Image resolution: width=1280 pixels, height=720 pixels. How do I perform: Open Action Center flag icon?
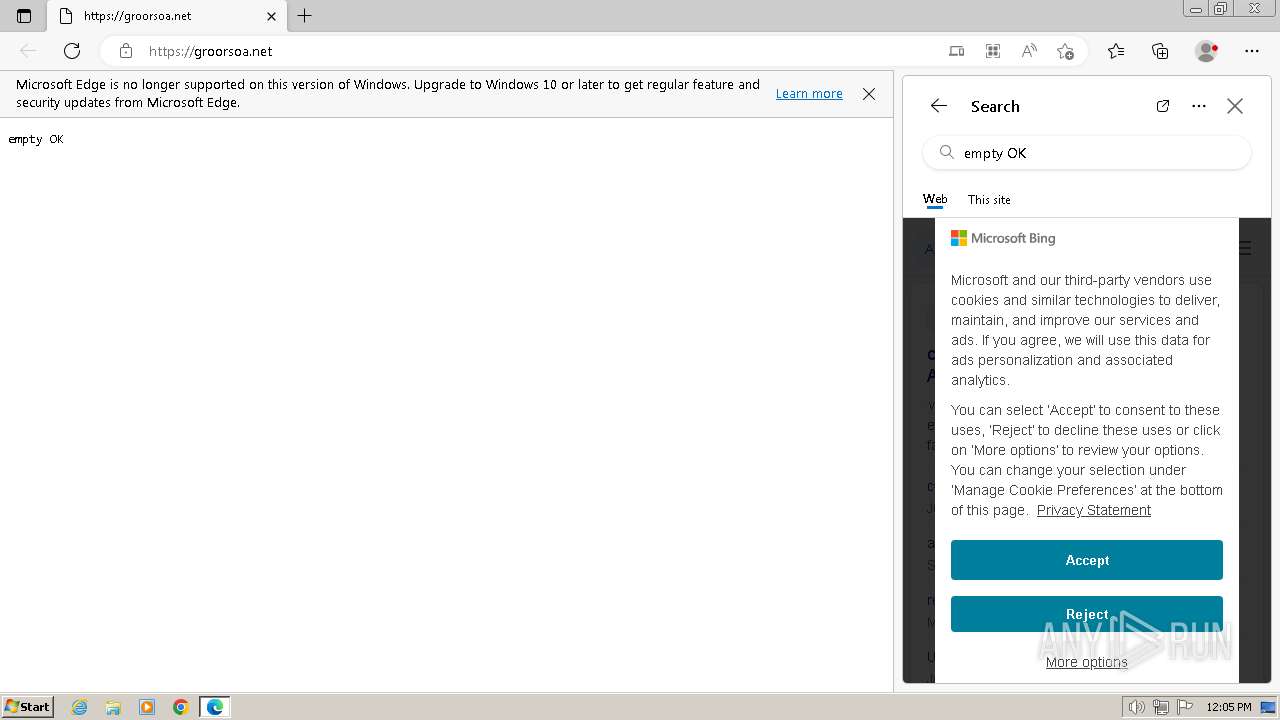[1185, 707]
